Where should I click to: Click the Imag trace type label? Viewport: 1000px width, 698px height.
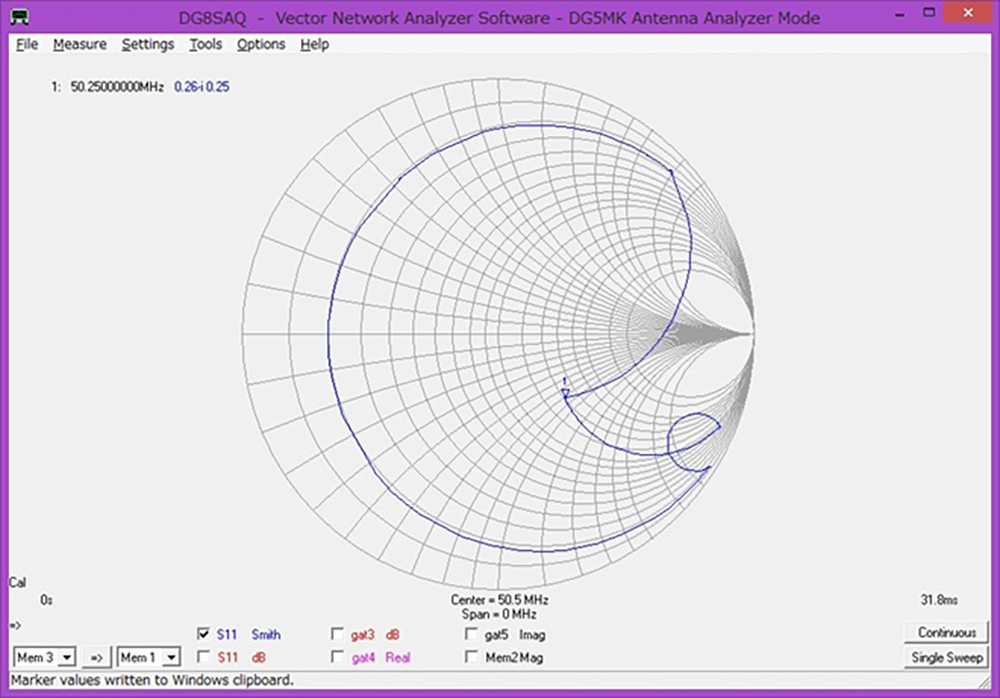point(532,635)
